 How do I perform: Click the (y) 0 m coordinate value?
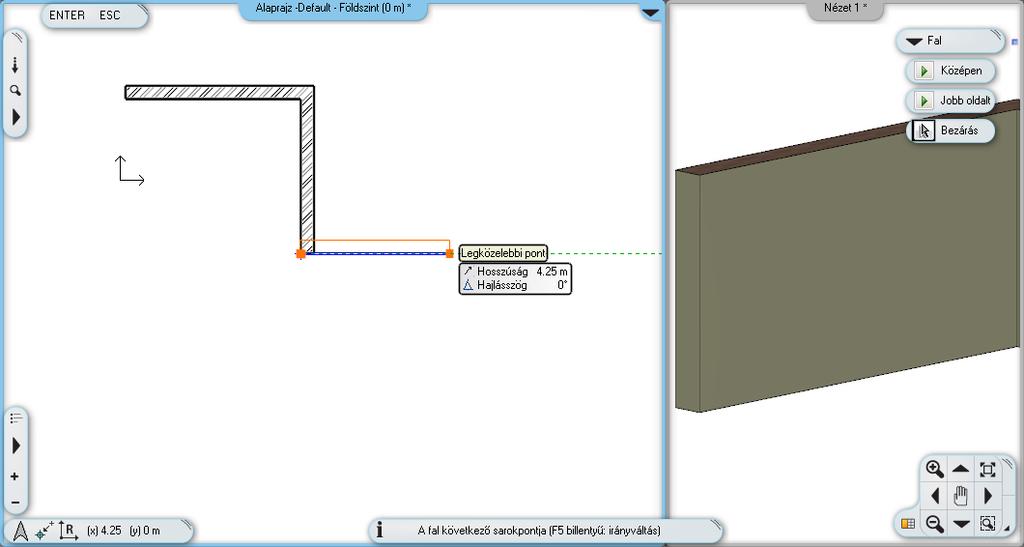click(x=145, y=531)
